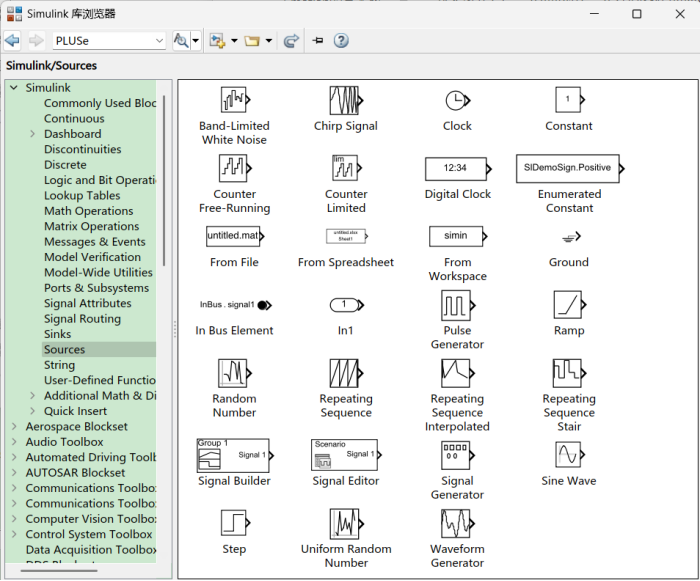This screenshot has width=700, height=581.
Task: Select the Constant block icon
Action: pyautogui.click(x=570, y=100)
